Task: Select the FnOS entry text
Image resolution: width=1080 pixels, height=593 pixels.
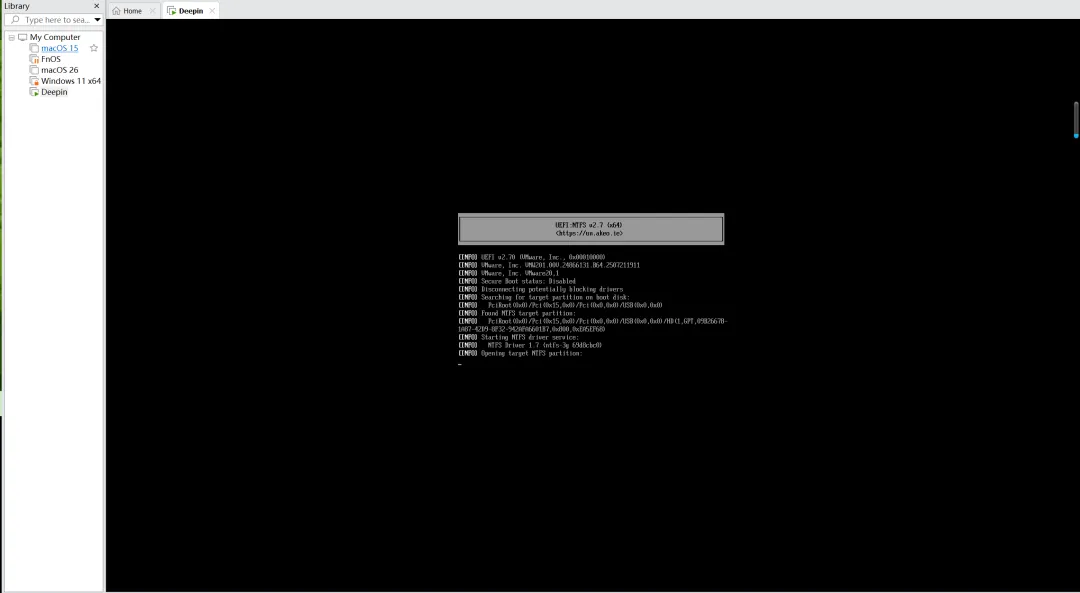Action: [x=51, y=59]
